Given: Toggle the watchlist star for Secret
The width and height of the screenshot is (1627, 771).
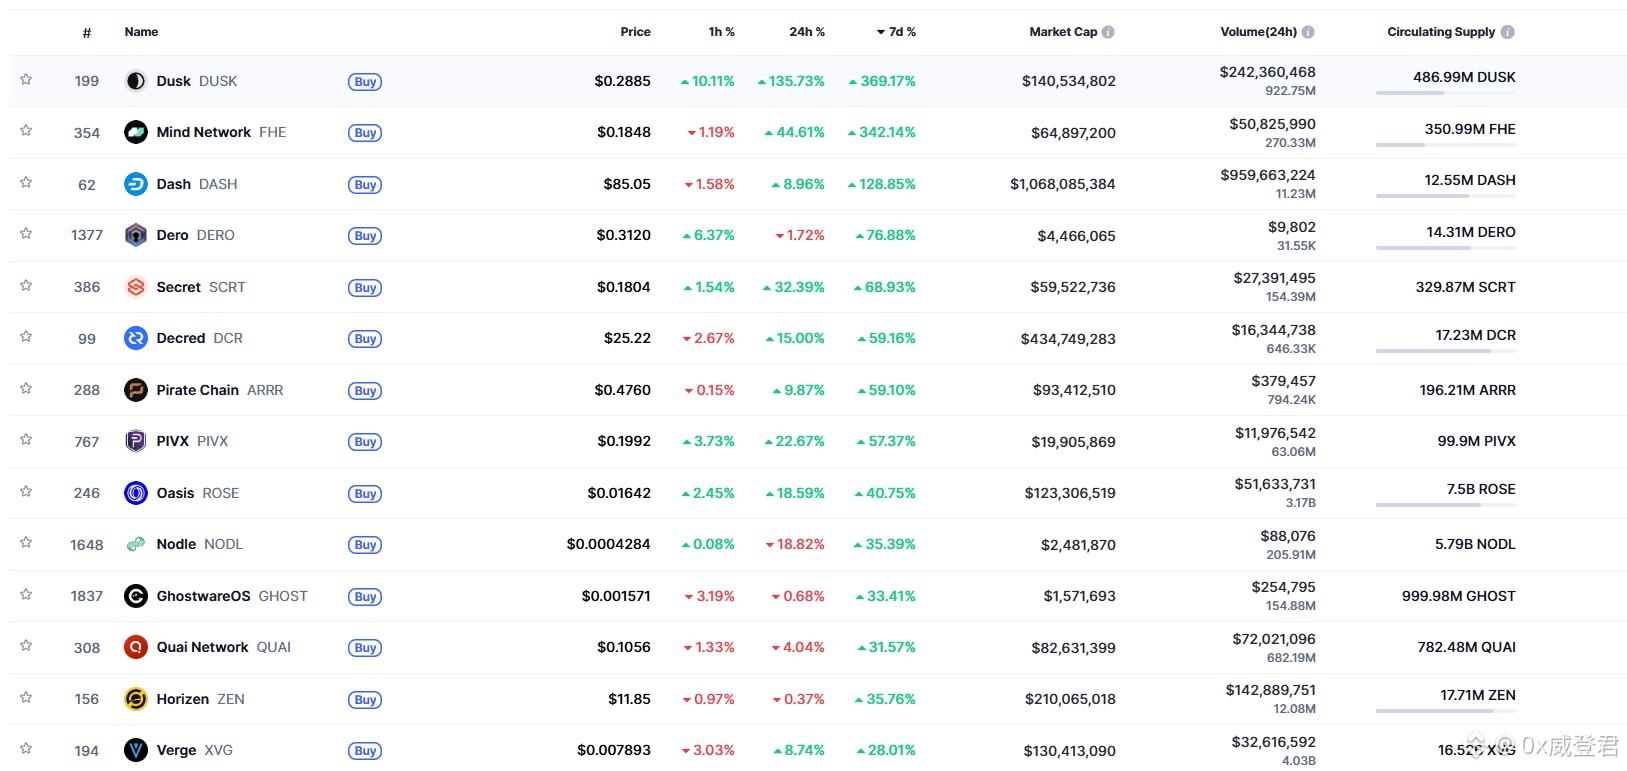Looking at the screenshot, I should tap(26, 286).
